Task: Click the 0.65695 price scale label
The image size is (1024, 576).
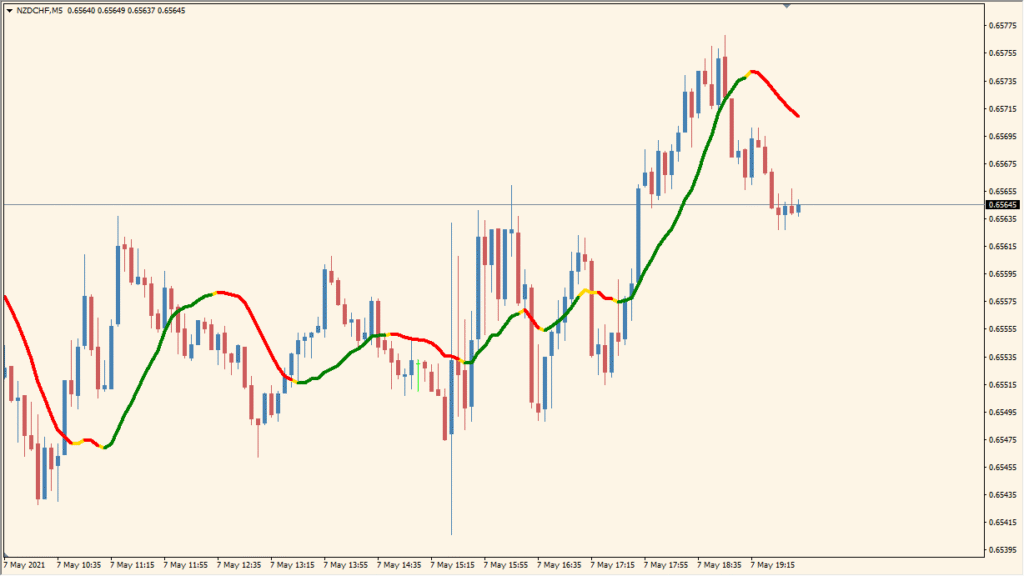Action: [1002, 136]
